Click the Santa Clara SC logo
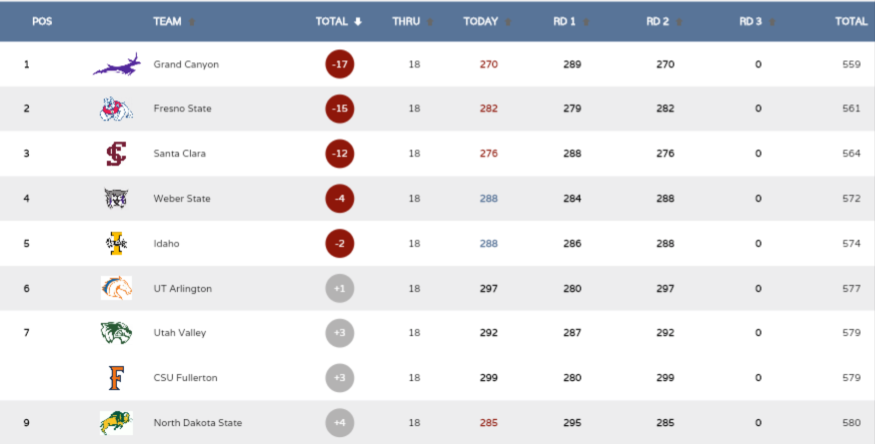The height and width of the screenshot is (444, 875). [116, 154]
